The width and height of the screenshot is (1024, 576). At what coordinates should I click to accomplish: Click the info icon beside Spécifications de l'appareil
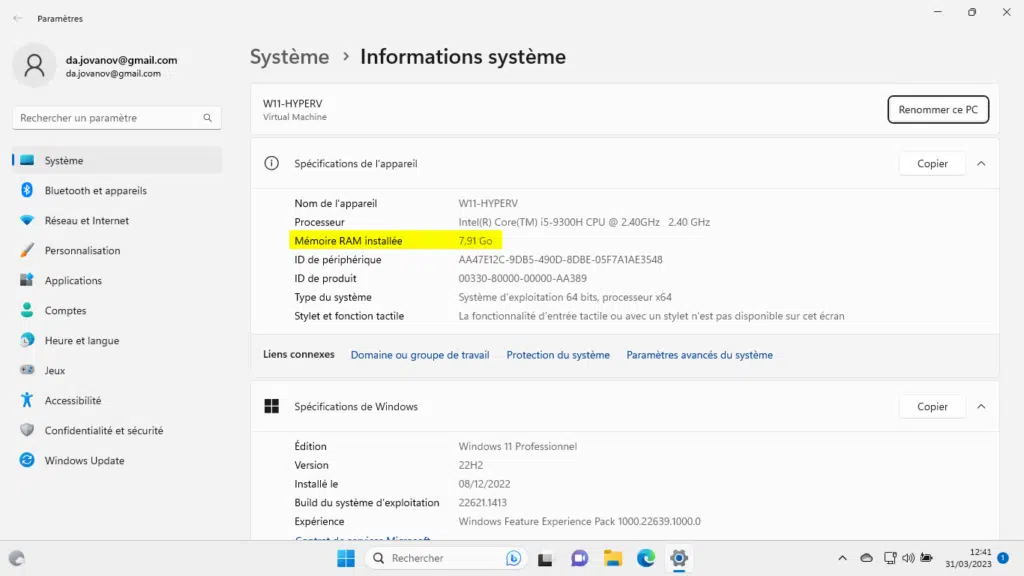(272, 164)
